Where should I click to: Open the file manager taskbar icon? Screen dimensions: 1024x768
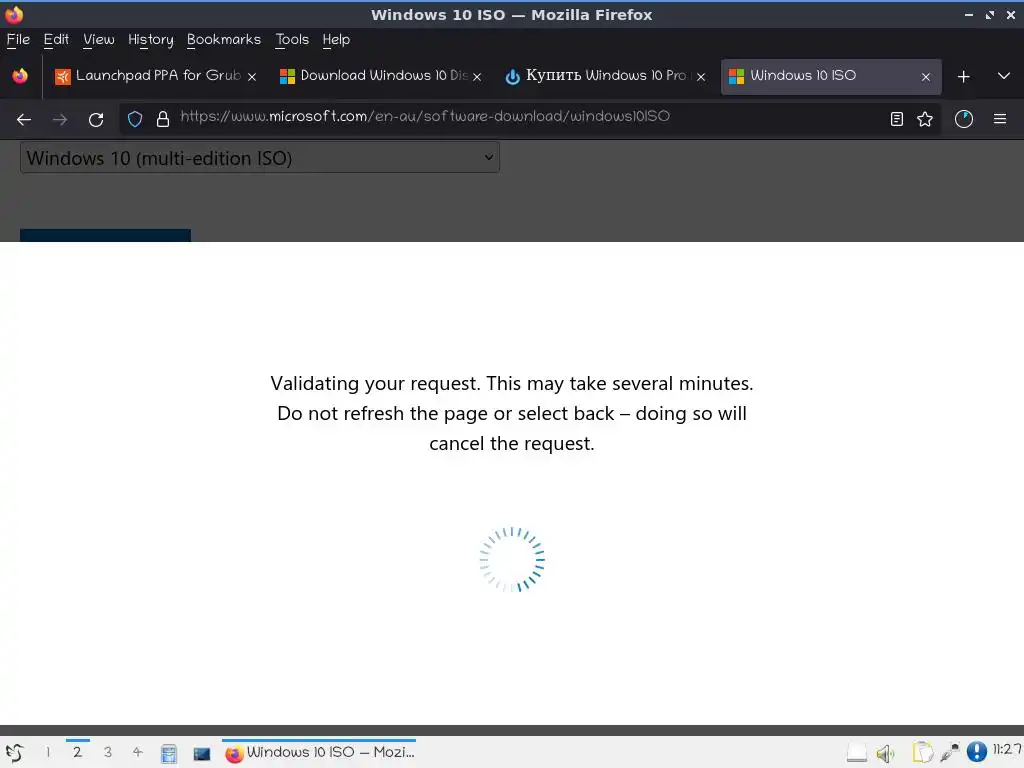point(168,754)
